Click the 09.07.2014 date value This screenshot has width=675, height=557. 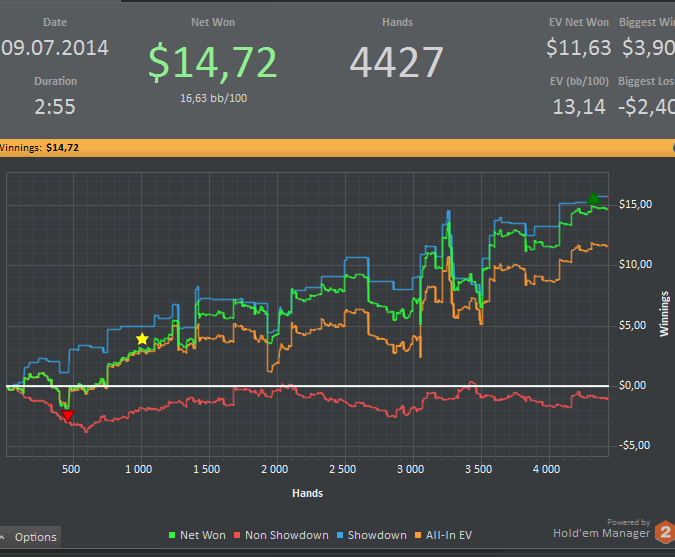point(55,48)
